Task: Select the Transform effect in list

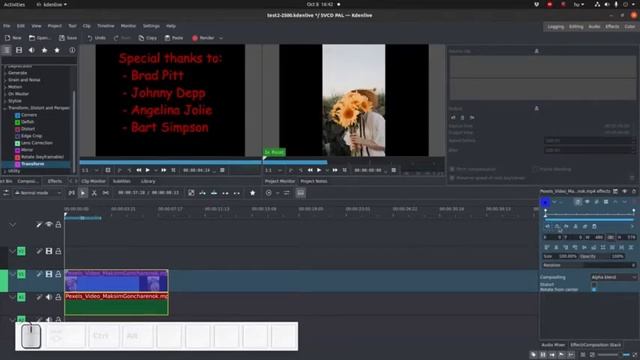Action: [x=33, y=164]
